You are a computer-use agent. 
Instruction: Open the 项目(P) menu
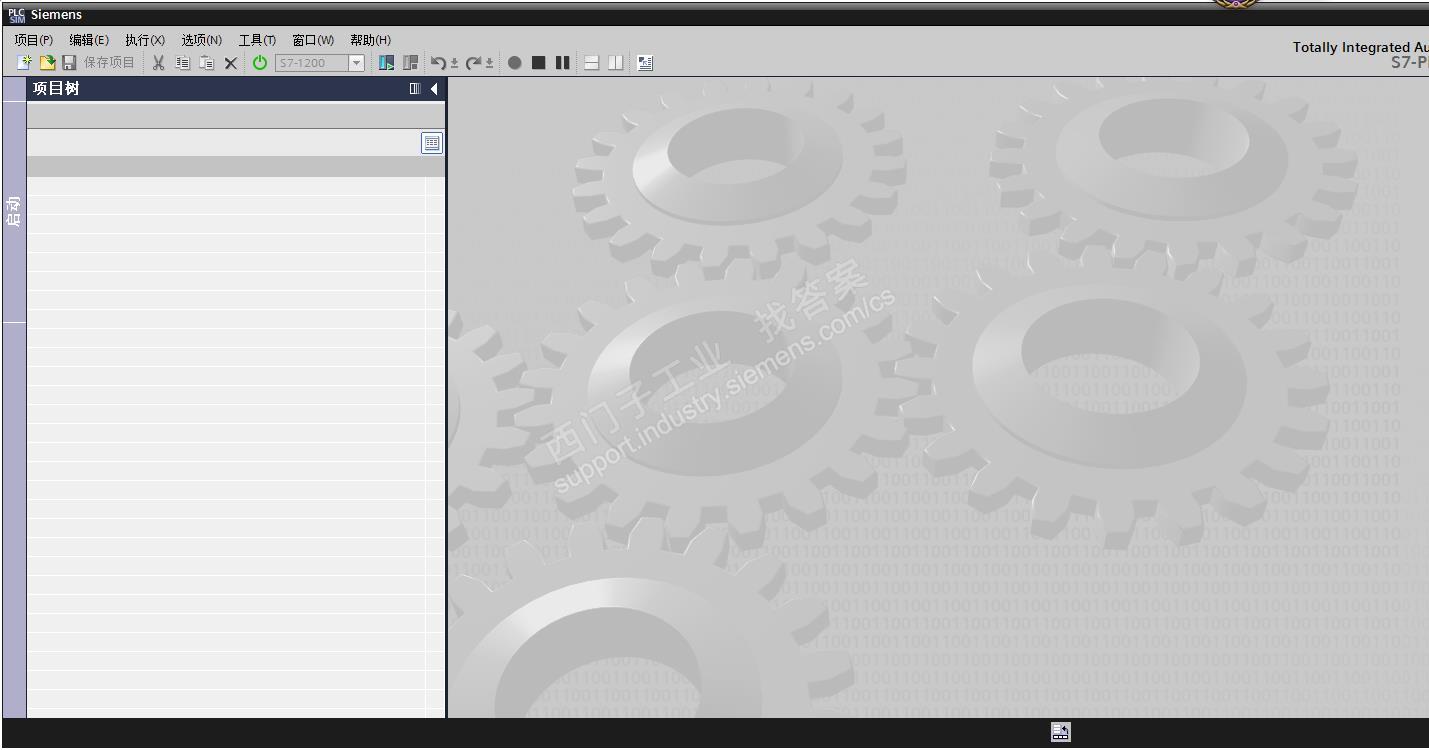[33, 40]
